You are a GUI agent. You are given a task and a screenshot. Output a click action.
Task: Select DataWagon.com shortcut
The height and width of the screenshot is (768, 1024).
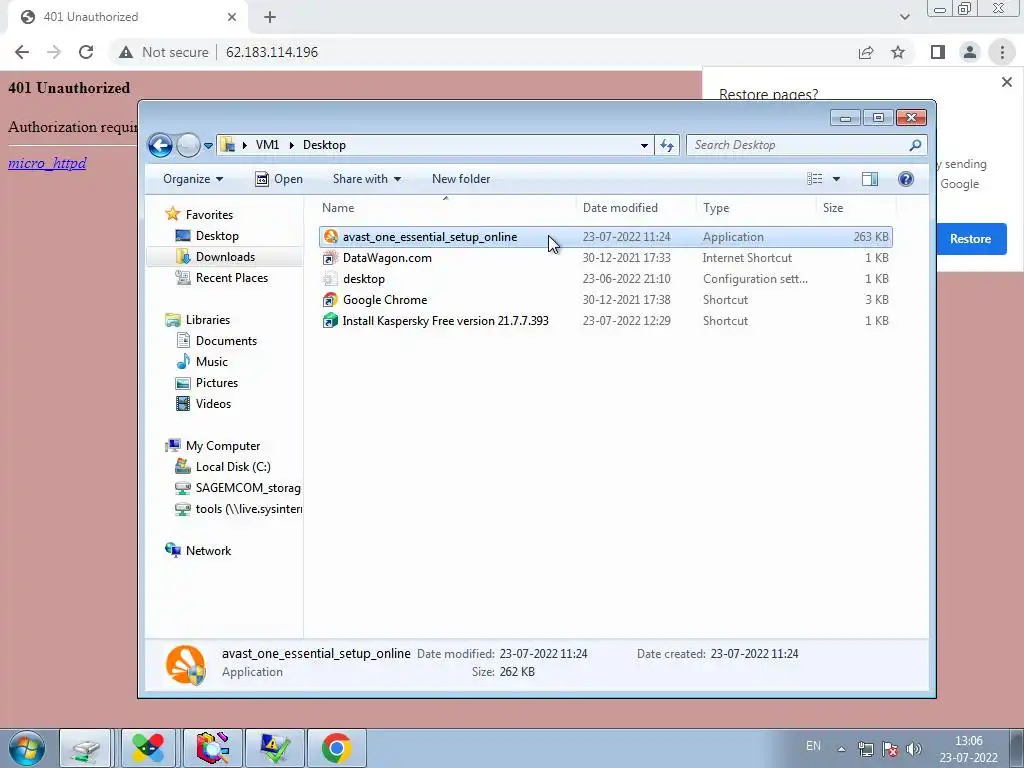[x=605, y=258]
